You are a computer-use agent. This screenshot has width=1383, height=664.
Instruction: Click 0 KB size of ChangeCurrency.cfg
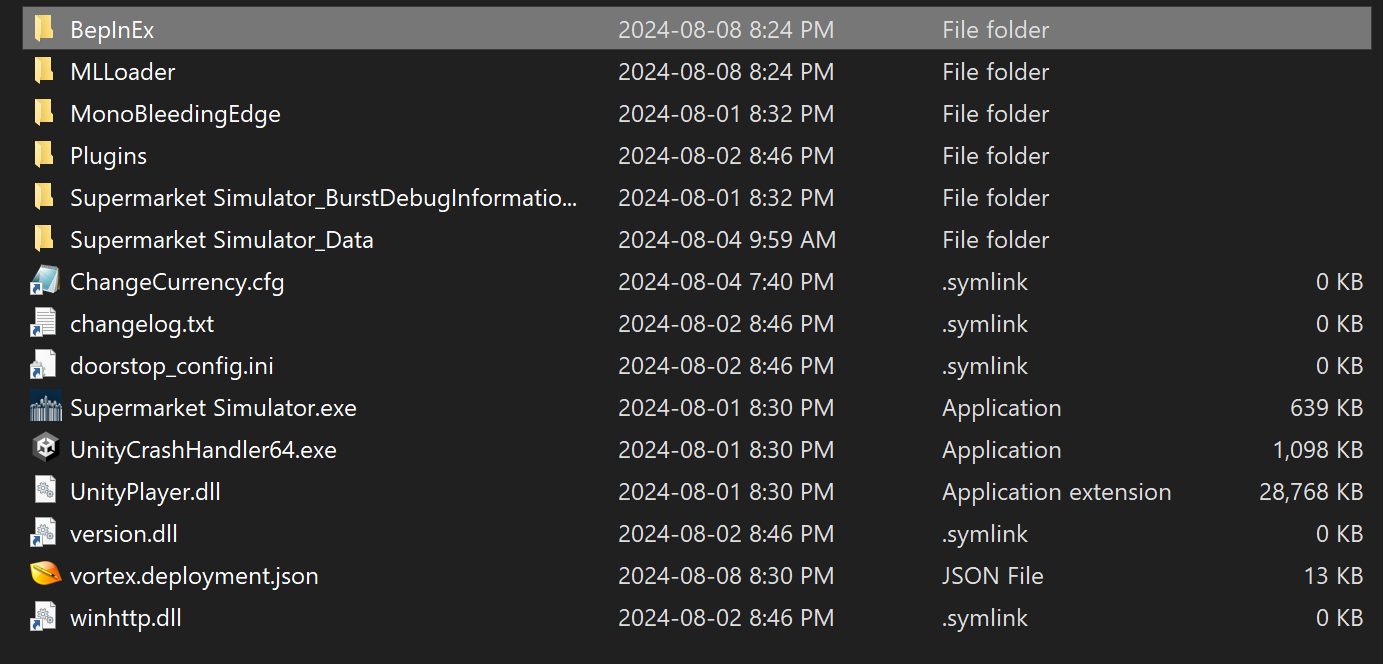click(x=1340, y=282)
